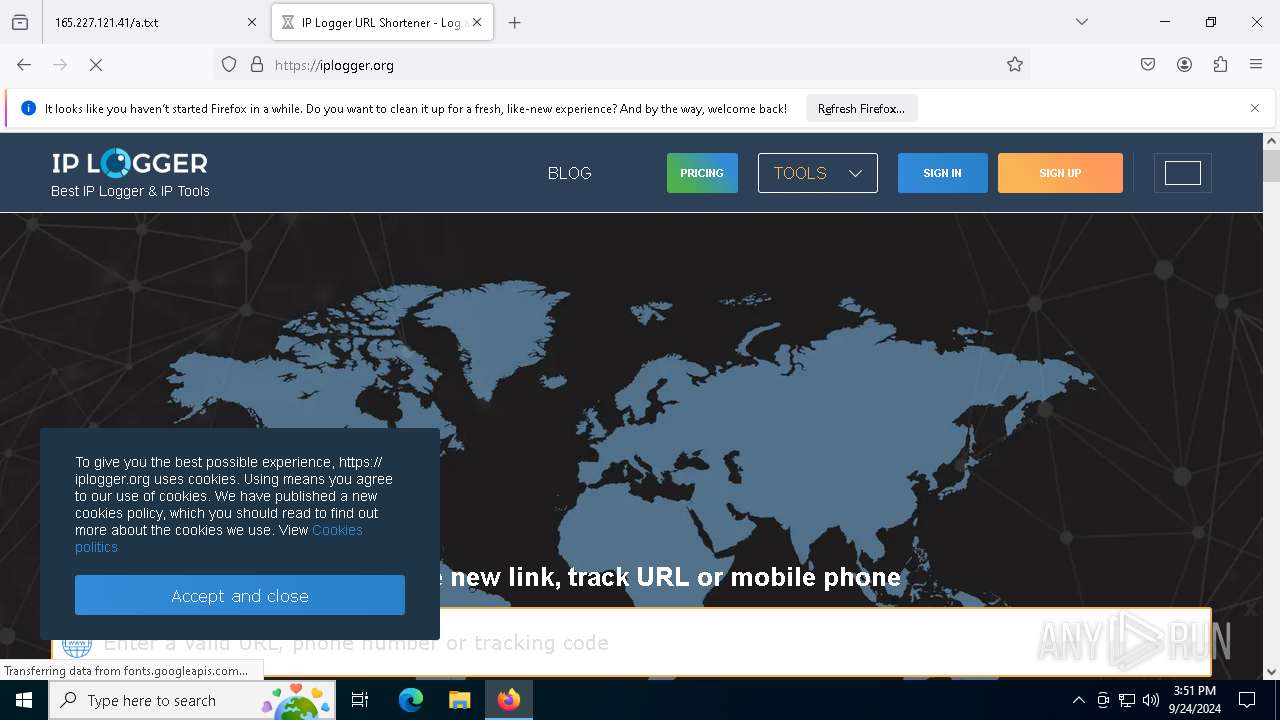Open volume control tray icon
Screen dimensions: 1280x720
(x=1151, y=700)
